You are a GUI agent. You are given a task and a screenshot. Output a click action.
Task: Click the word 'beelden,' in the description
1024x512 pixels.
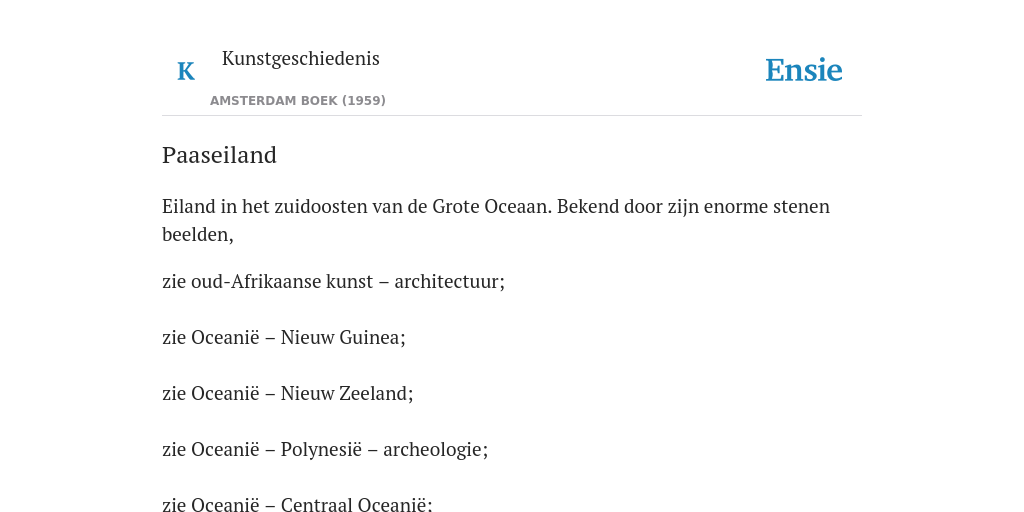click(x=198, y=234)
